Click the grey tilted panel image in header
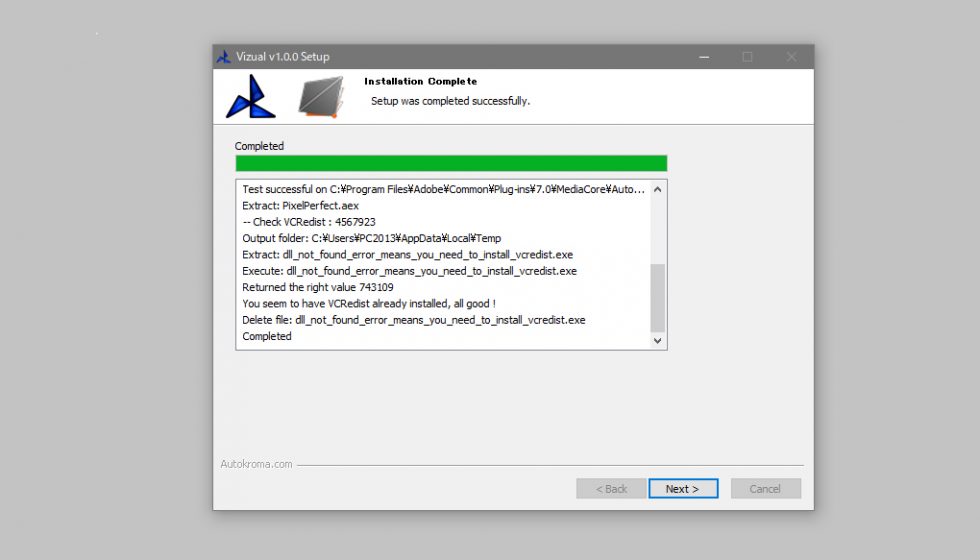 click(321, 97)
